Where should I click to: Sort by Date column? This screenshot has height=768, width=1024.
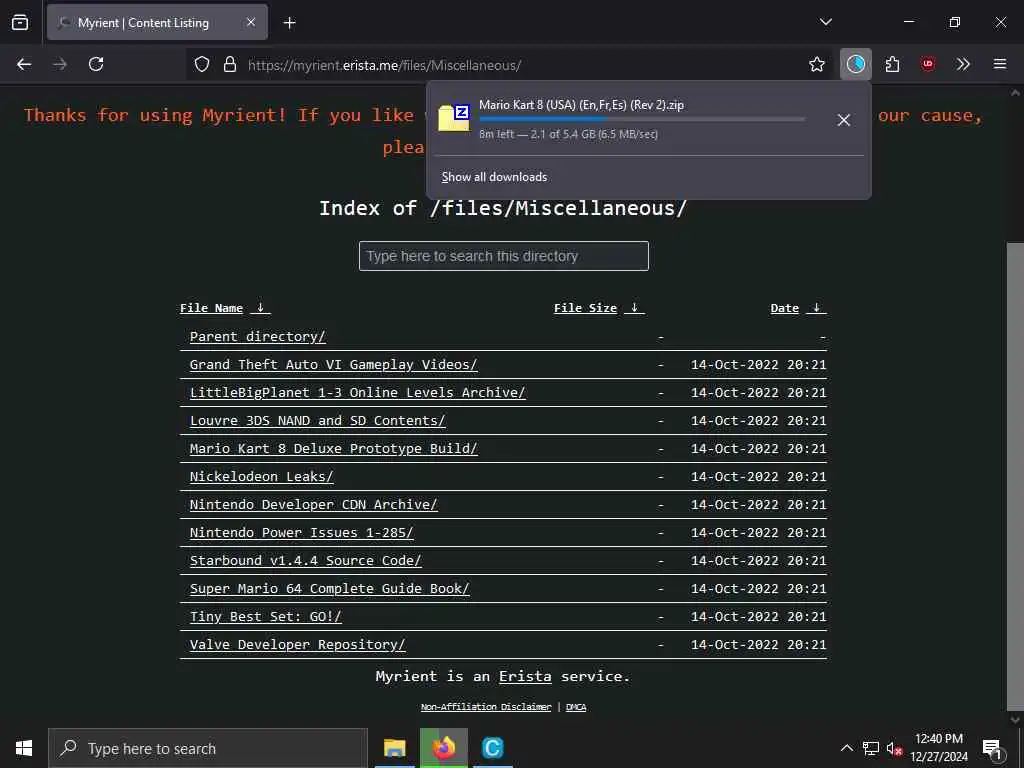[784, 308]
